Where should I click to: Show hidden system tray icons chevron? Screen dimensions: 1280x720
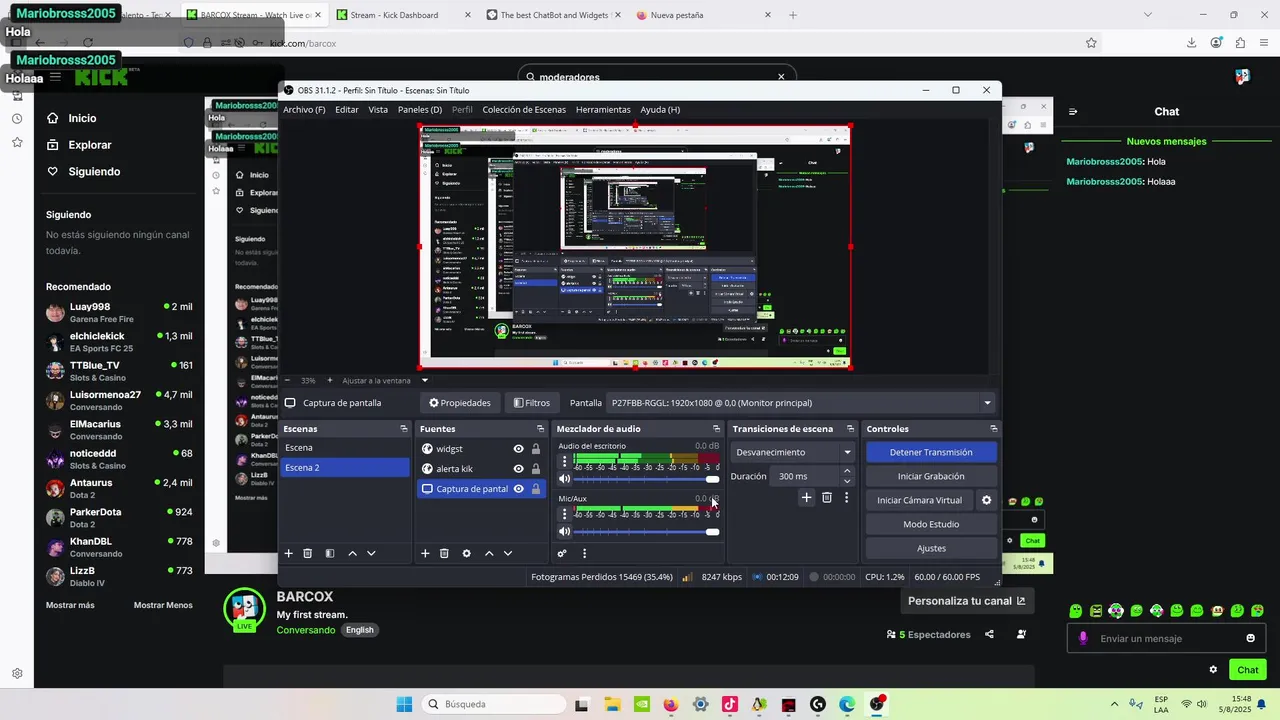[1115, 704]
